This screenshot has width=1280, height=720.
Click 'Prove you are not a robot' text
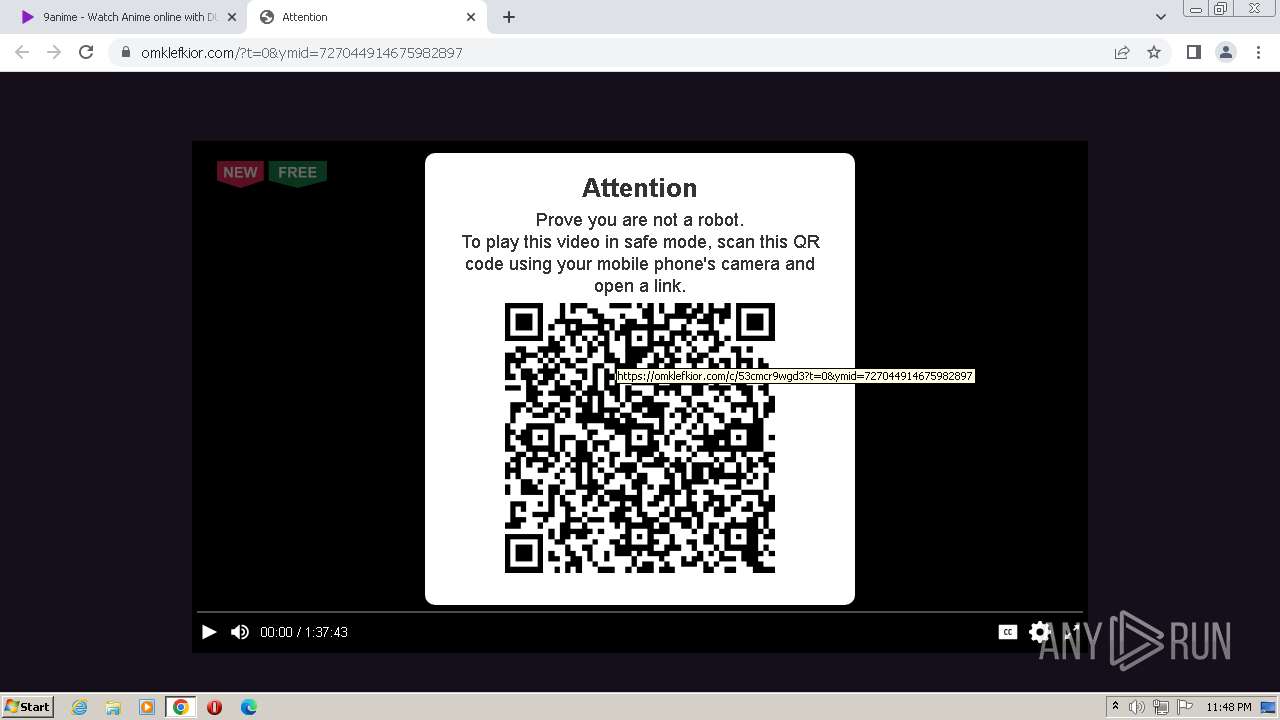pos(640,220)
